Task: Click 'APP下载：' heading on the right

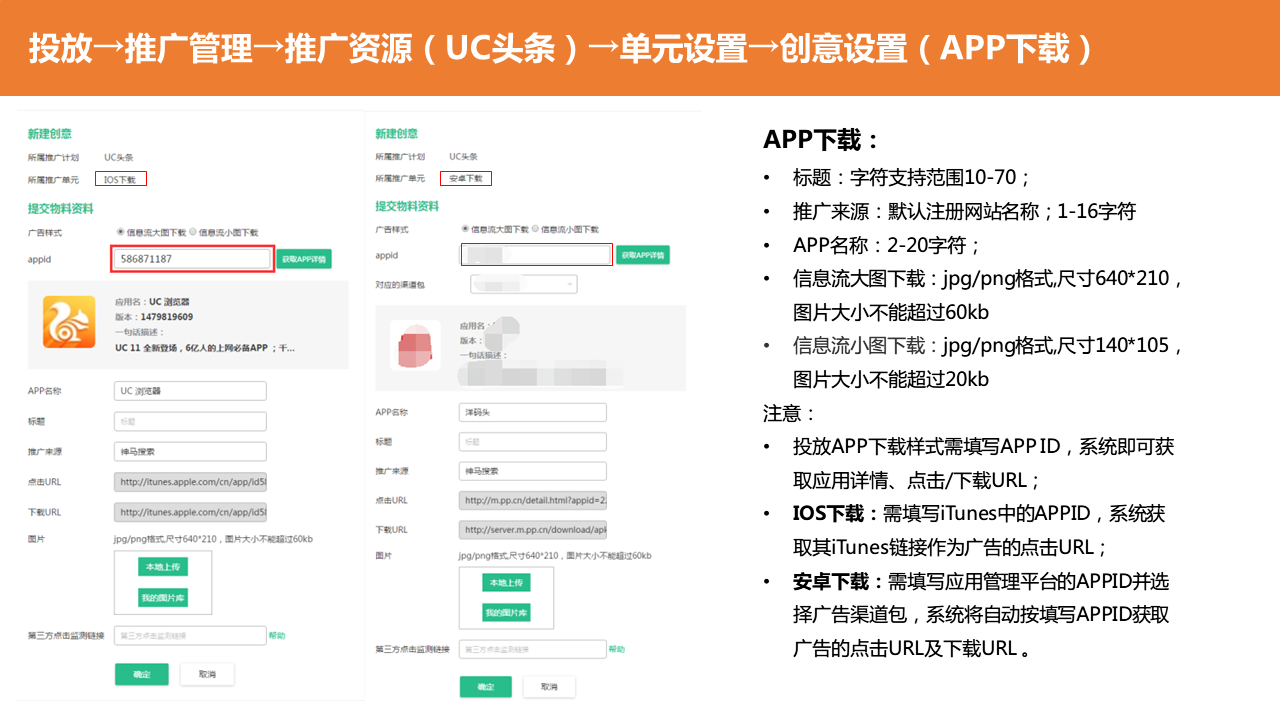Action: point(822,139)
